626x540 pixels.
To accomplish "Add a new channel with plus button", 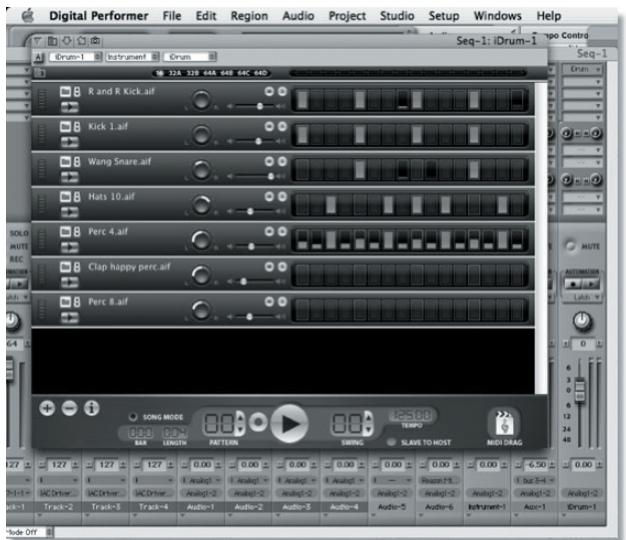I will tap(47, 408).
